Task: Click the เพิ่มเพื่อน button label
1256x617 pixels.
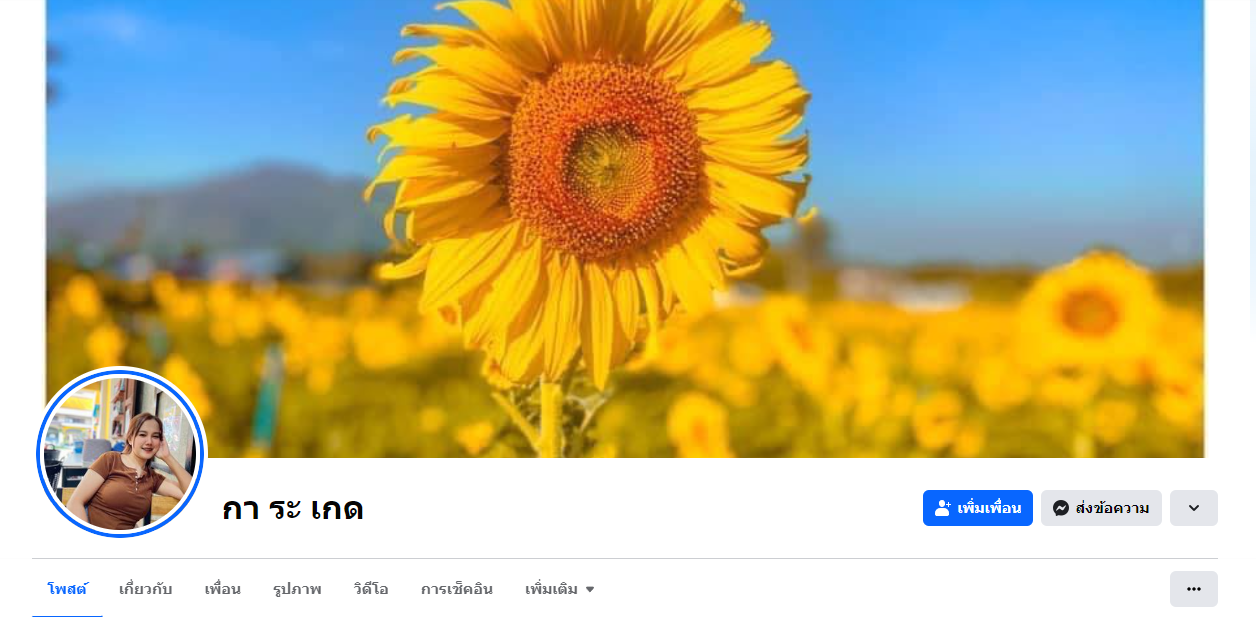Action: 989,508
